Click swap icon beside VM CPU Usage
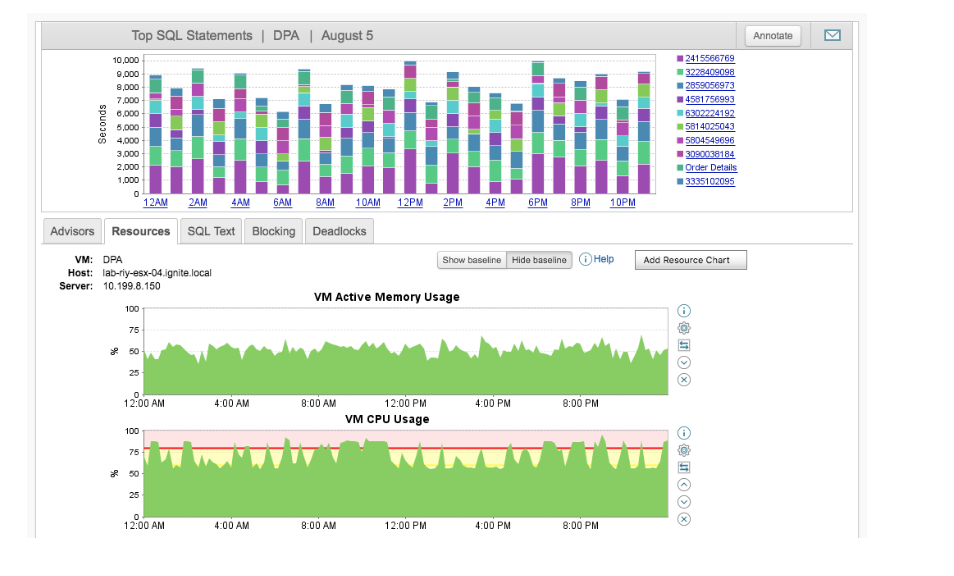954x576 pixels. [x=684, y=468]
